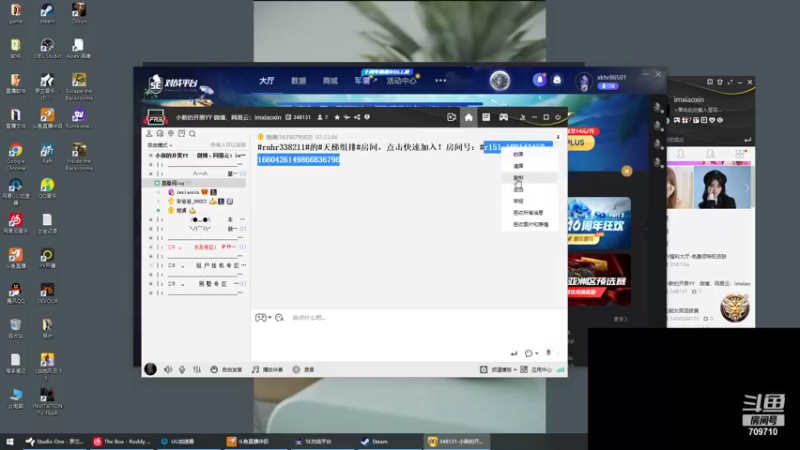Click the search magnifier icon above channel tree
The image size is (800, 450).
[x=192, y=134]
